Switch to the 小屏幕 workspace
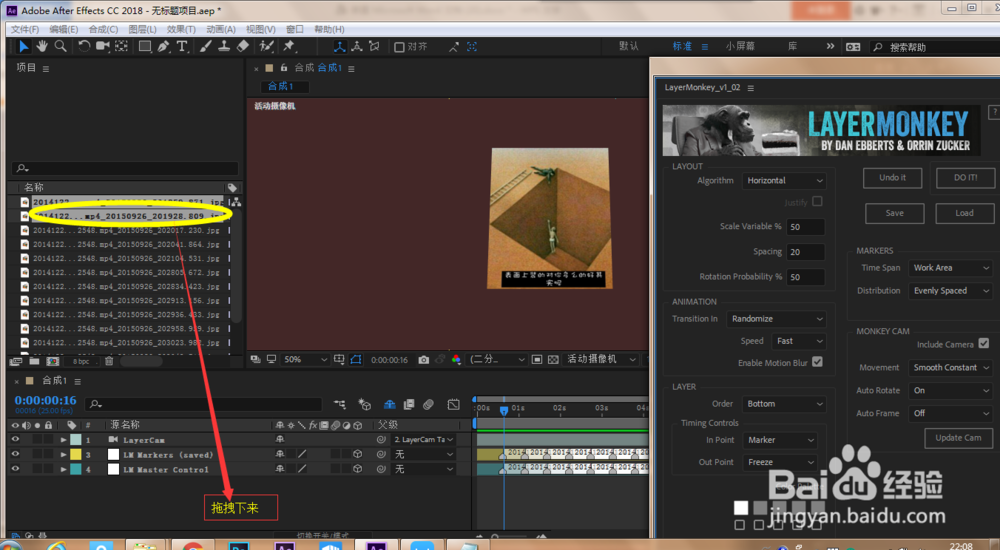The height and width of the screenshot is (550, 1000). [x=740, y=47]
